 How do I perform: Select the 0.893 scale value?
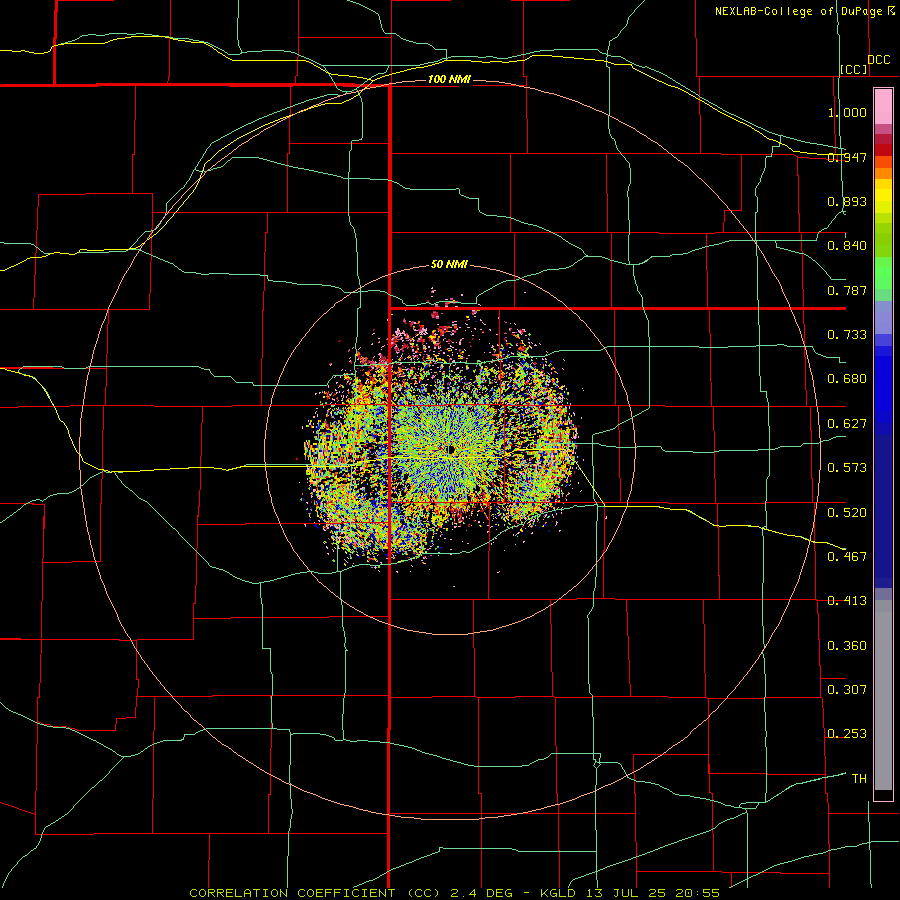847,201
